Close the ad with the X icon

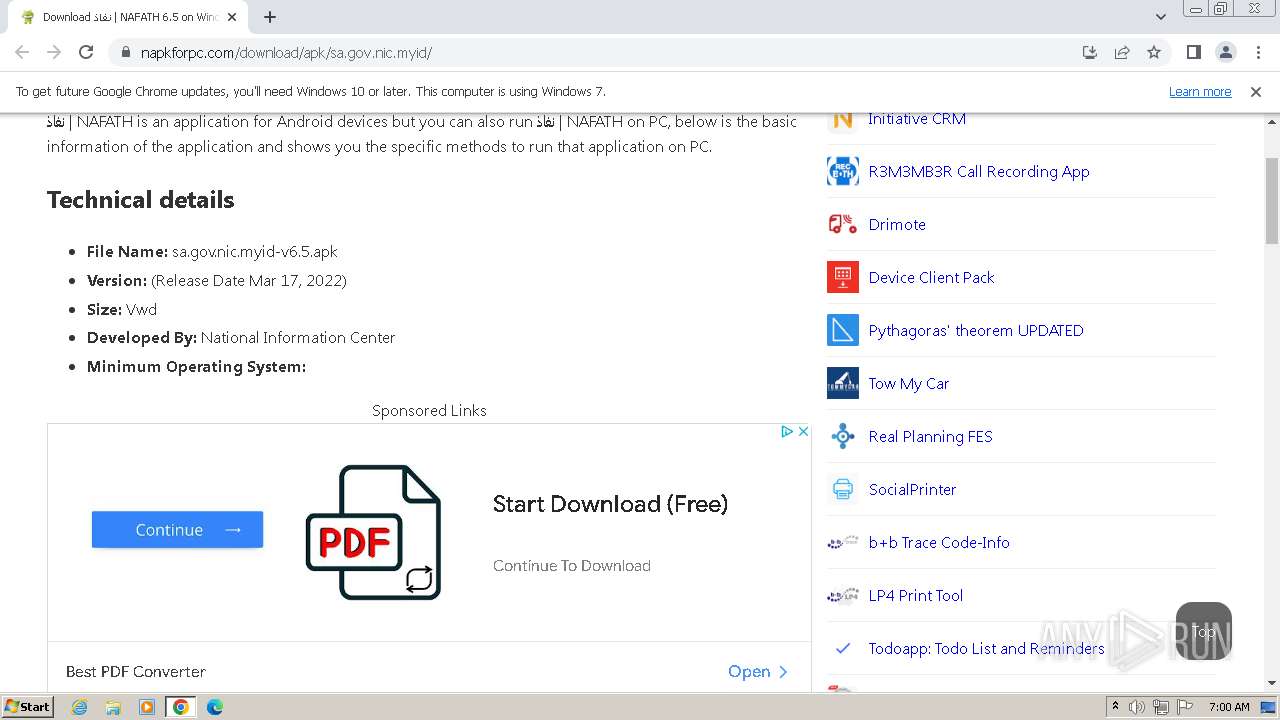point(803,432)
